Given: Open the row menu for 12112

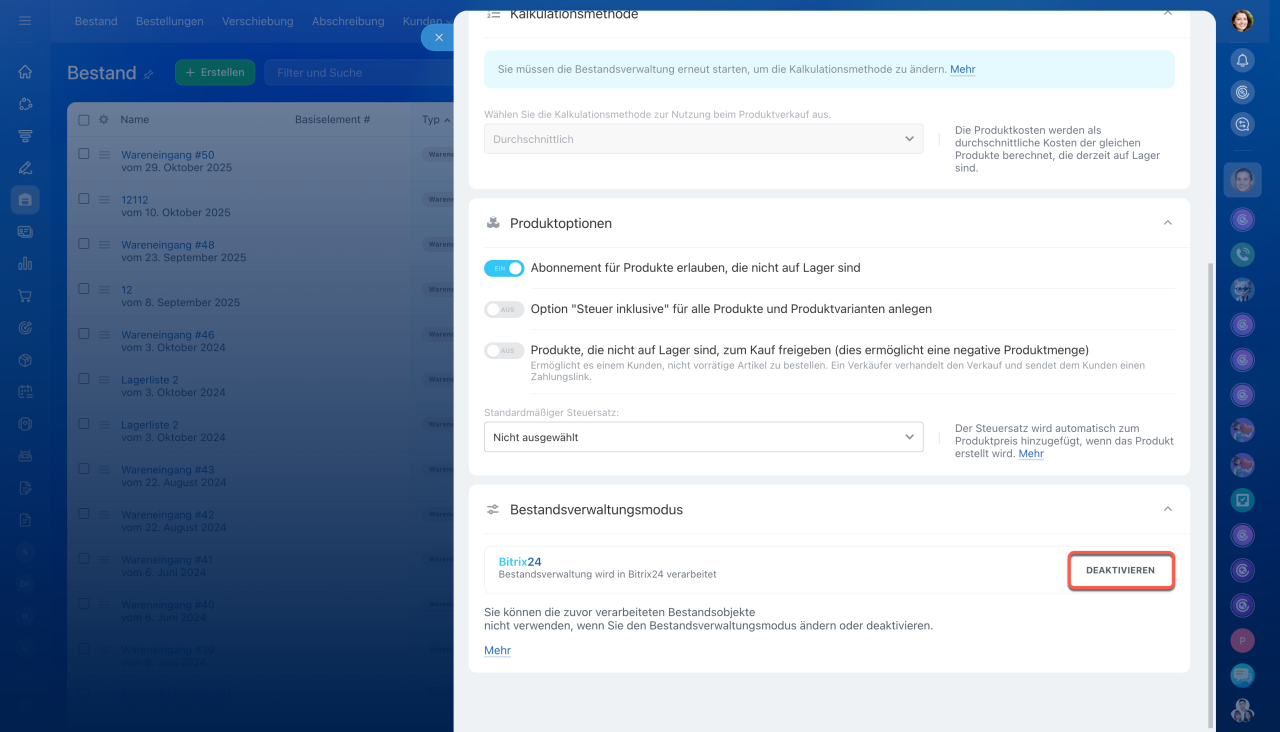Looking at the screenshot, I should pos(103,200).
